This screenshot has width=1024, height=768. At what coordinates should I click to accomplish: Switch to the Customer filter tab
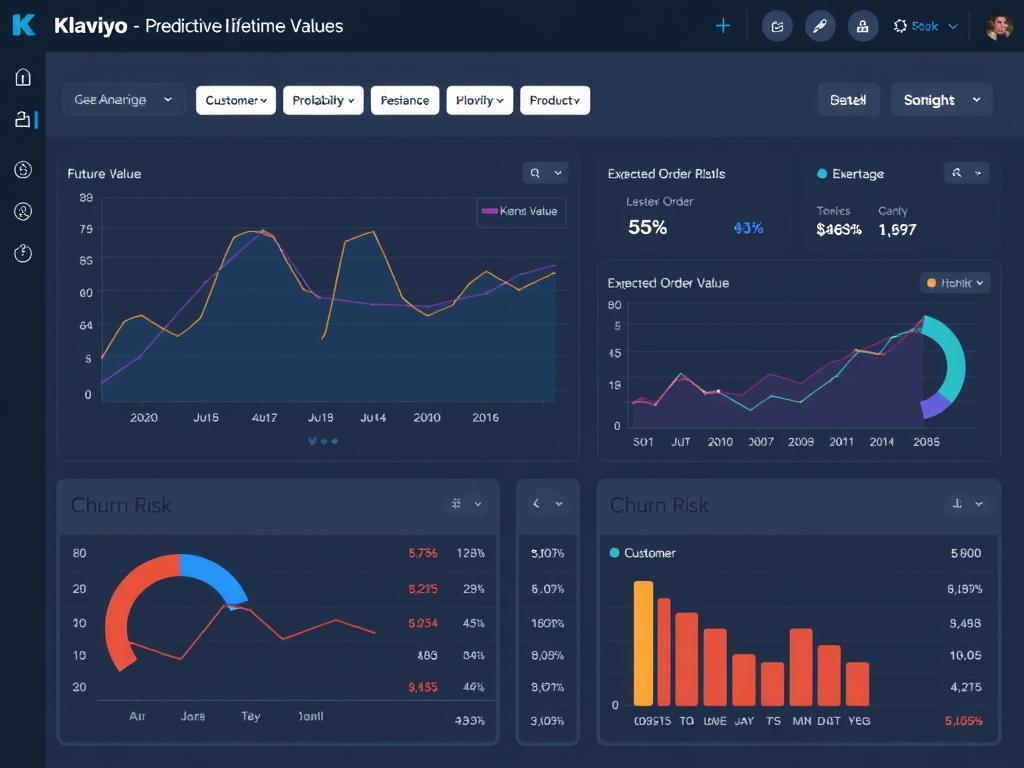(235, 100)
